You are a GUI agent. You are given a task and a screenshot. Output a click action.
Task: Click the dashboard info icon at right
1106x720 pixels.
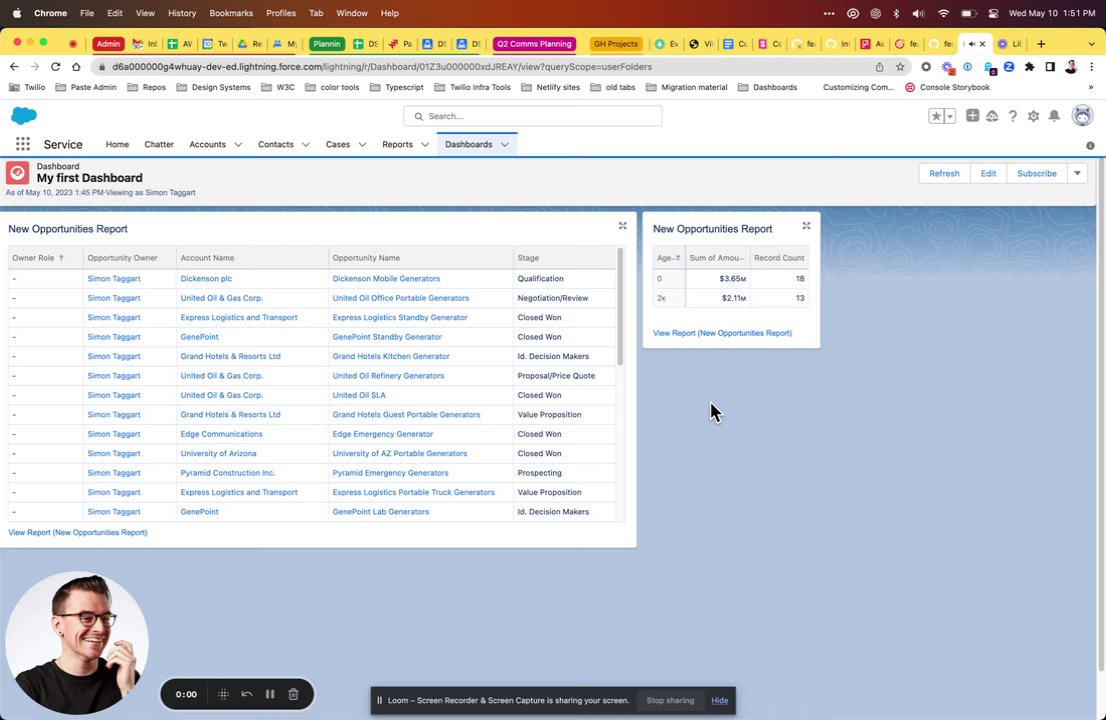(x=1090, y=145)
